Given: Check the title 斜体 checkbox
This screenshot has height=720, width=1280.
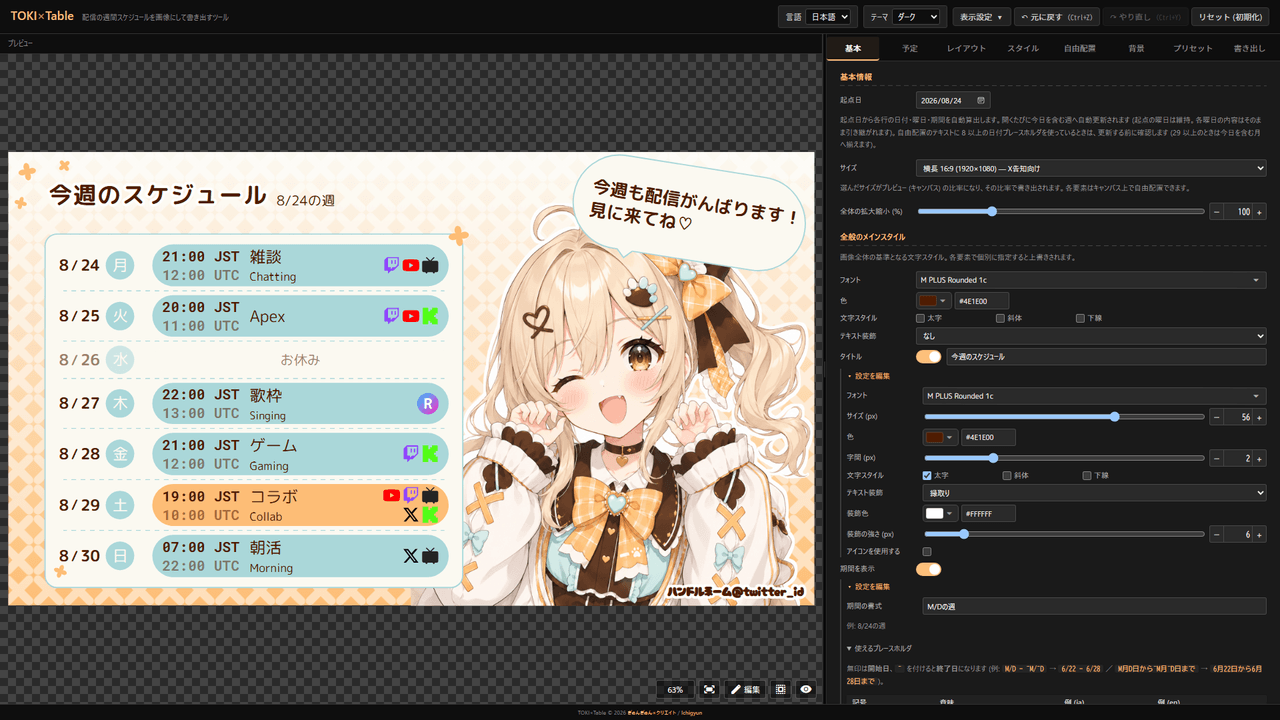Looking at the screenshot, I should coord(1007,476).
